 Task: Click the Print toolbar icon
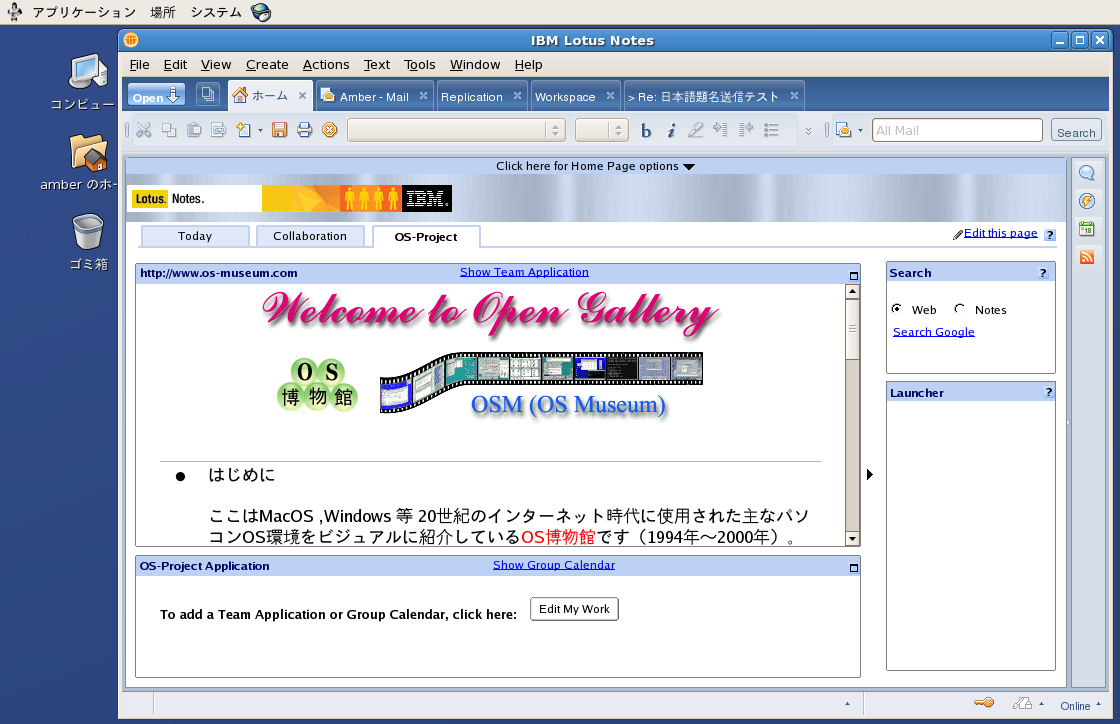click(304, 130)
